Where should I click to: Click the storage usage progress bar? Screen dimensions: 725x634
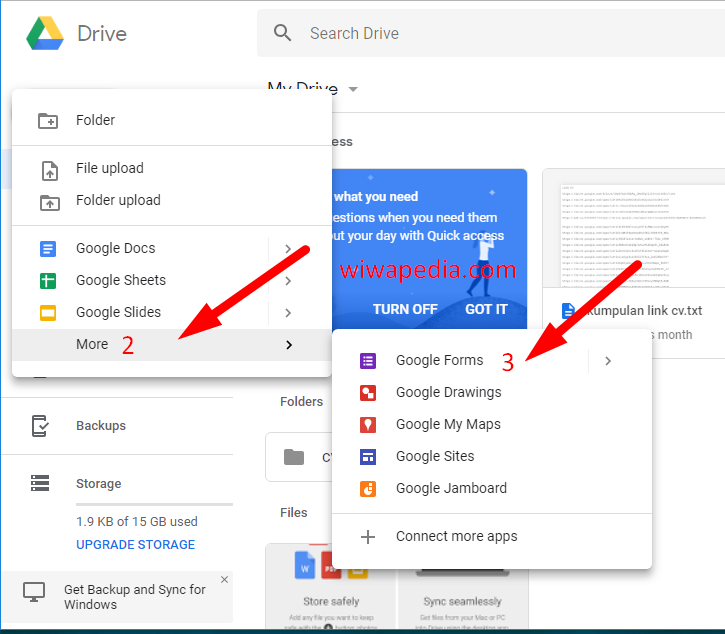(x=154, y=504)
